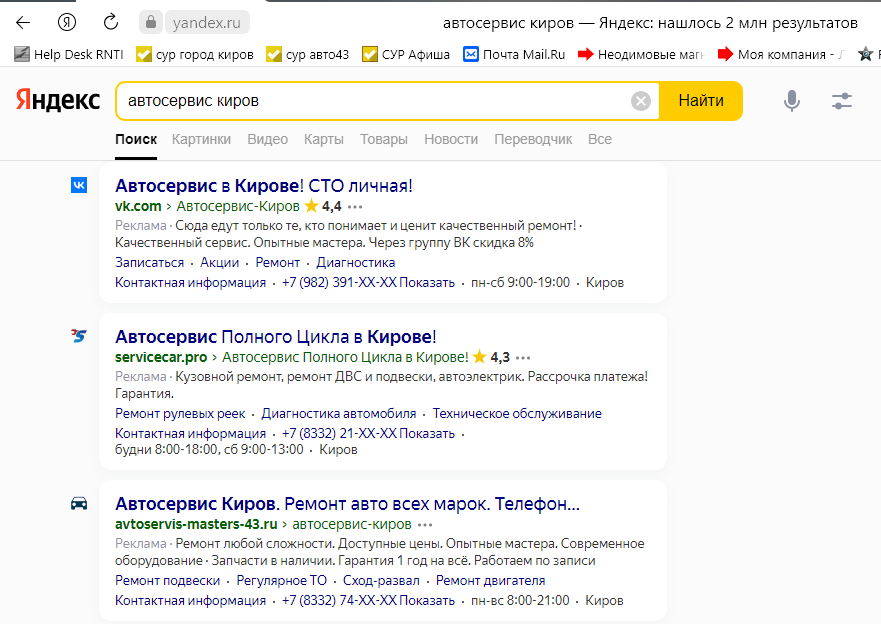Image resolution: width=881 pixels, height=624 pixels.
Task: Open the Переводчик tab
Action: [533, 139]
